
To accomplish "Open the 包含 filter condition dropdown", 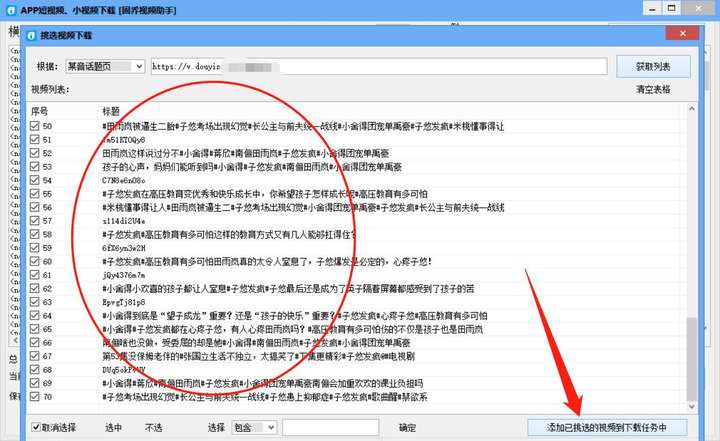I will [x=254, y=427].
